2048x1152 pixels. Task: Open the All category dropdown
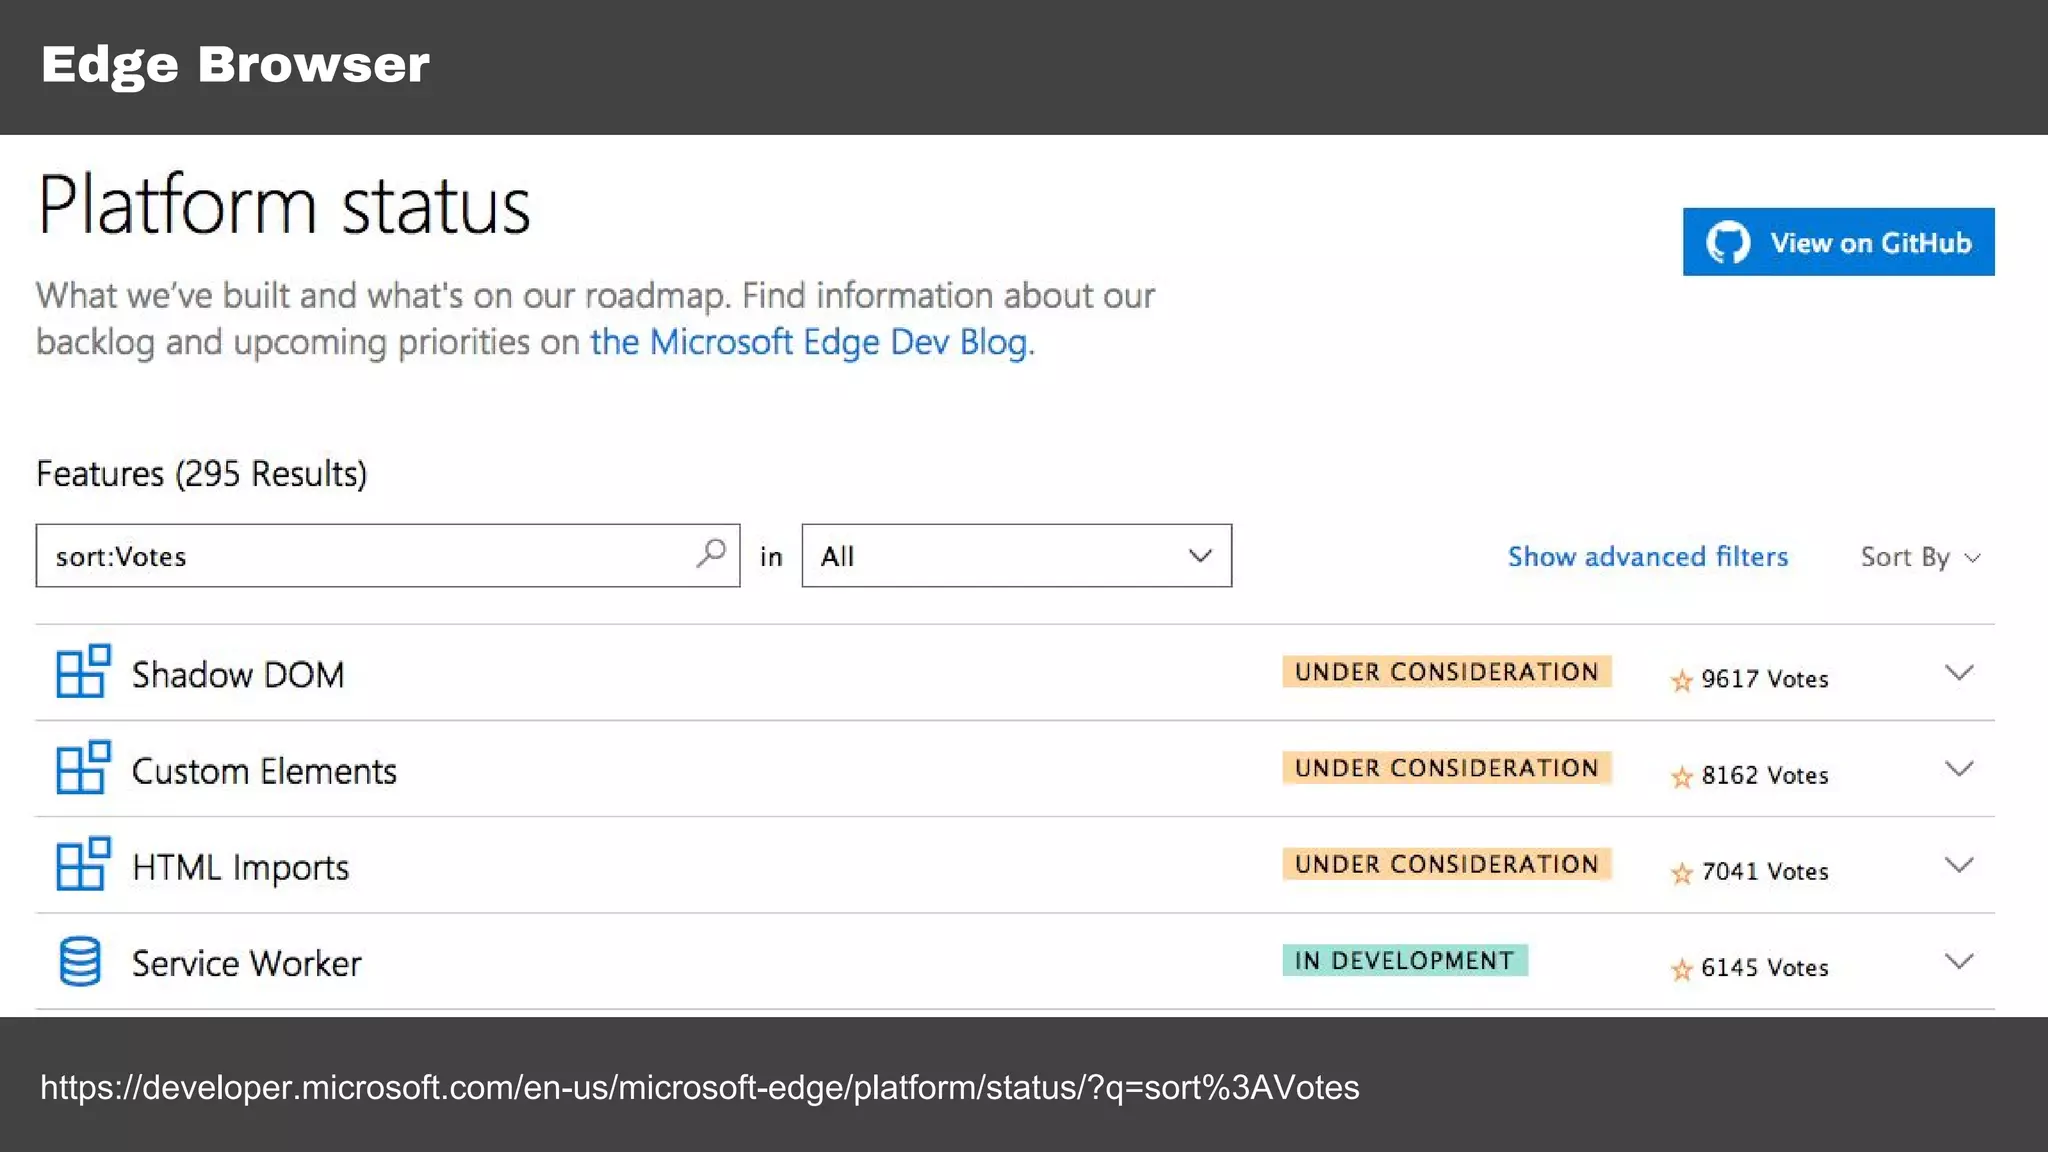tap(1016, 556)
